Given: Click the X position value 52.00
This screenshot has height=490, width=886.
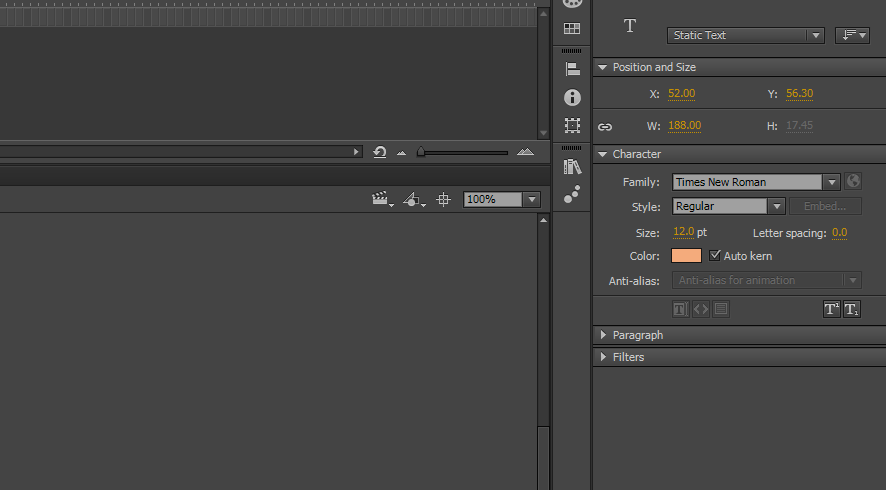Looking at the screenshot, I should tap(681, 94).
